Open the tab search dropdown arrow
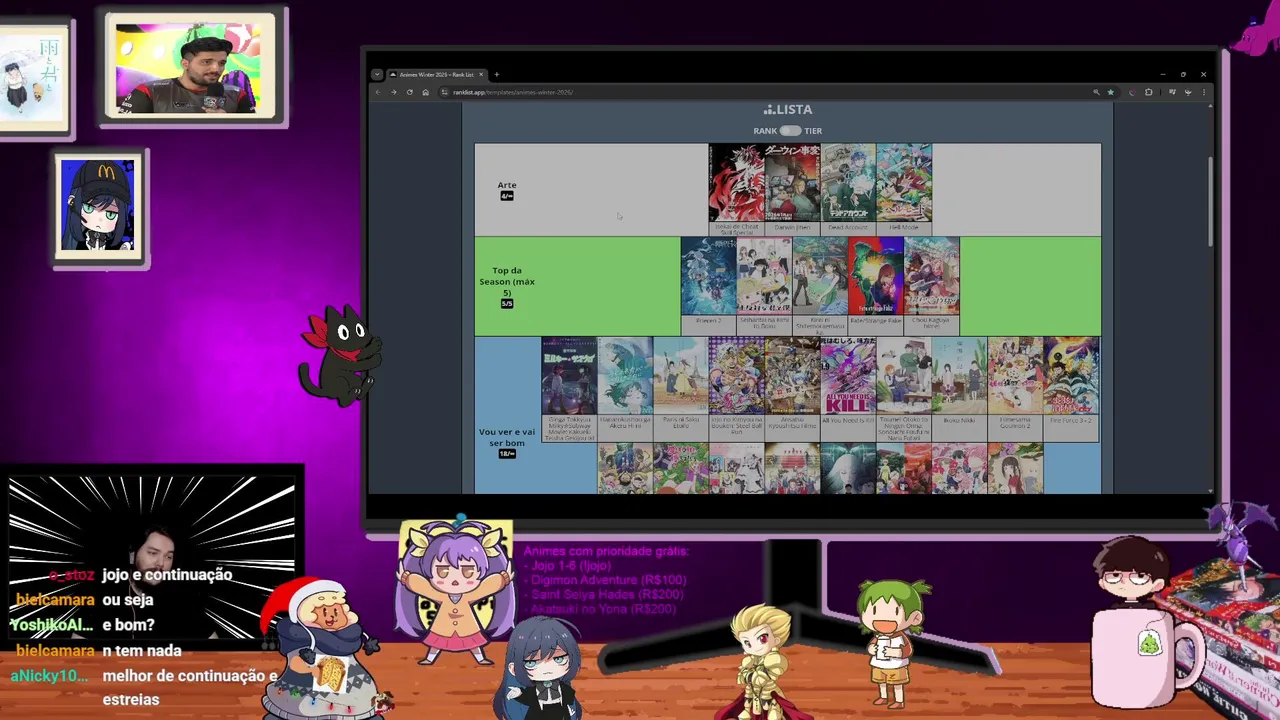Screen dimensions: 1280x720 pyautogui.click(x=376, y=74)
